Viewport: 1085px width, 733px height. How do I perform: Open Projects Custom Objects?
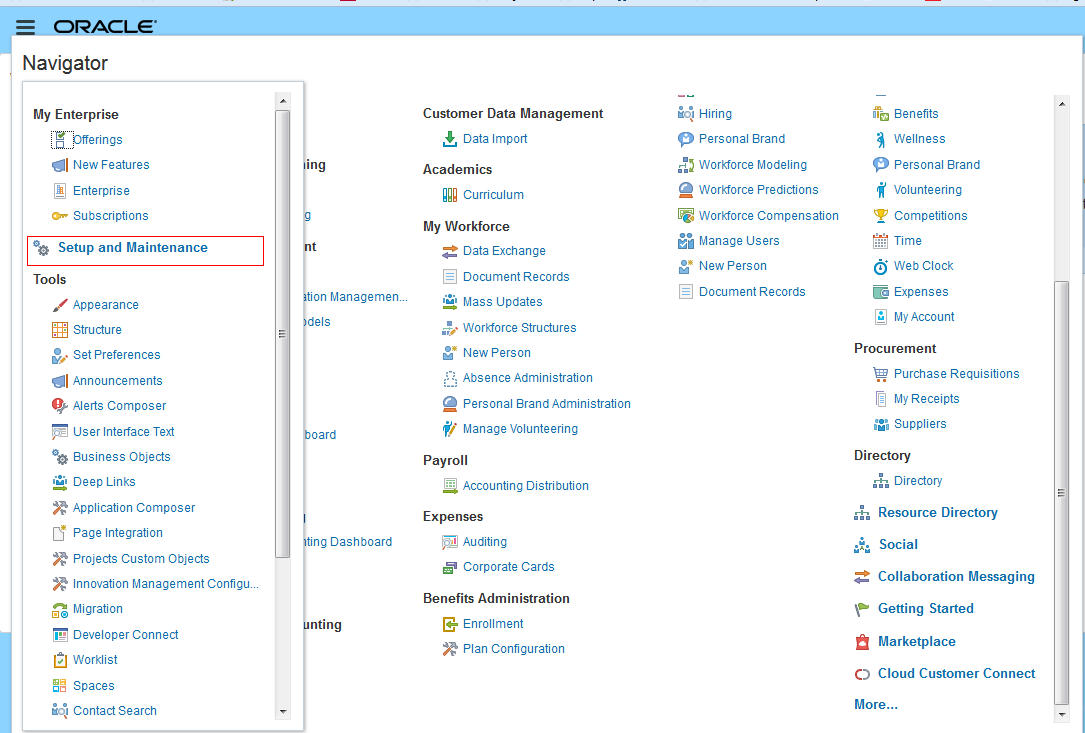(x=140, y=559)
